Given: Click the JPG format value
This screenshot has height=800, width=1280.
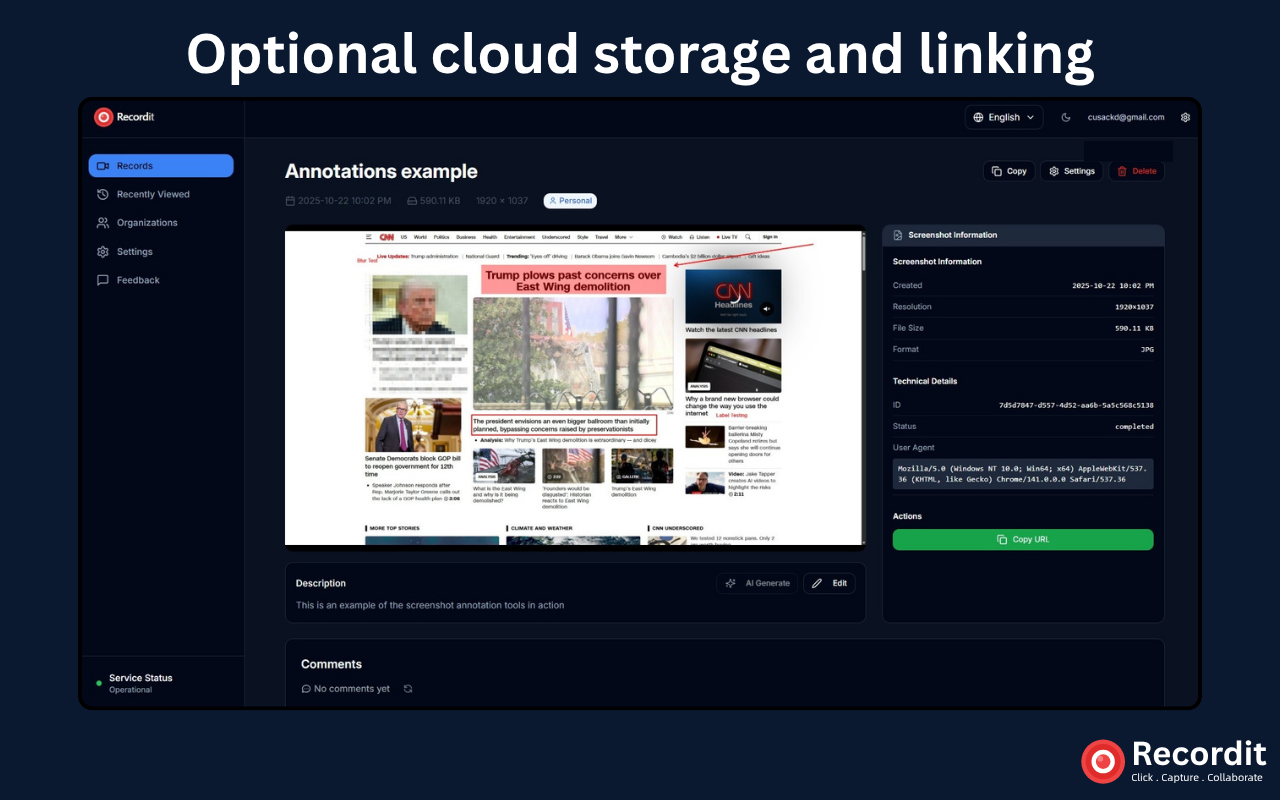Looking at the screenshot, I should [1147, 349].
